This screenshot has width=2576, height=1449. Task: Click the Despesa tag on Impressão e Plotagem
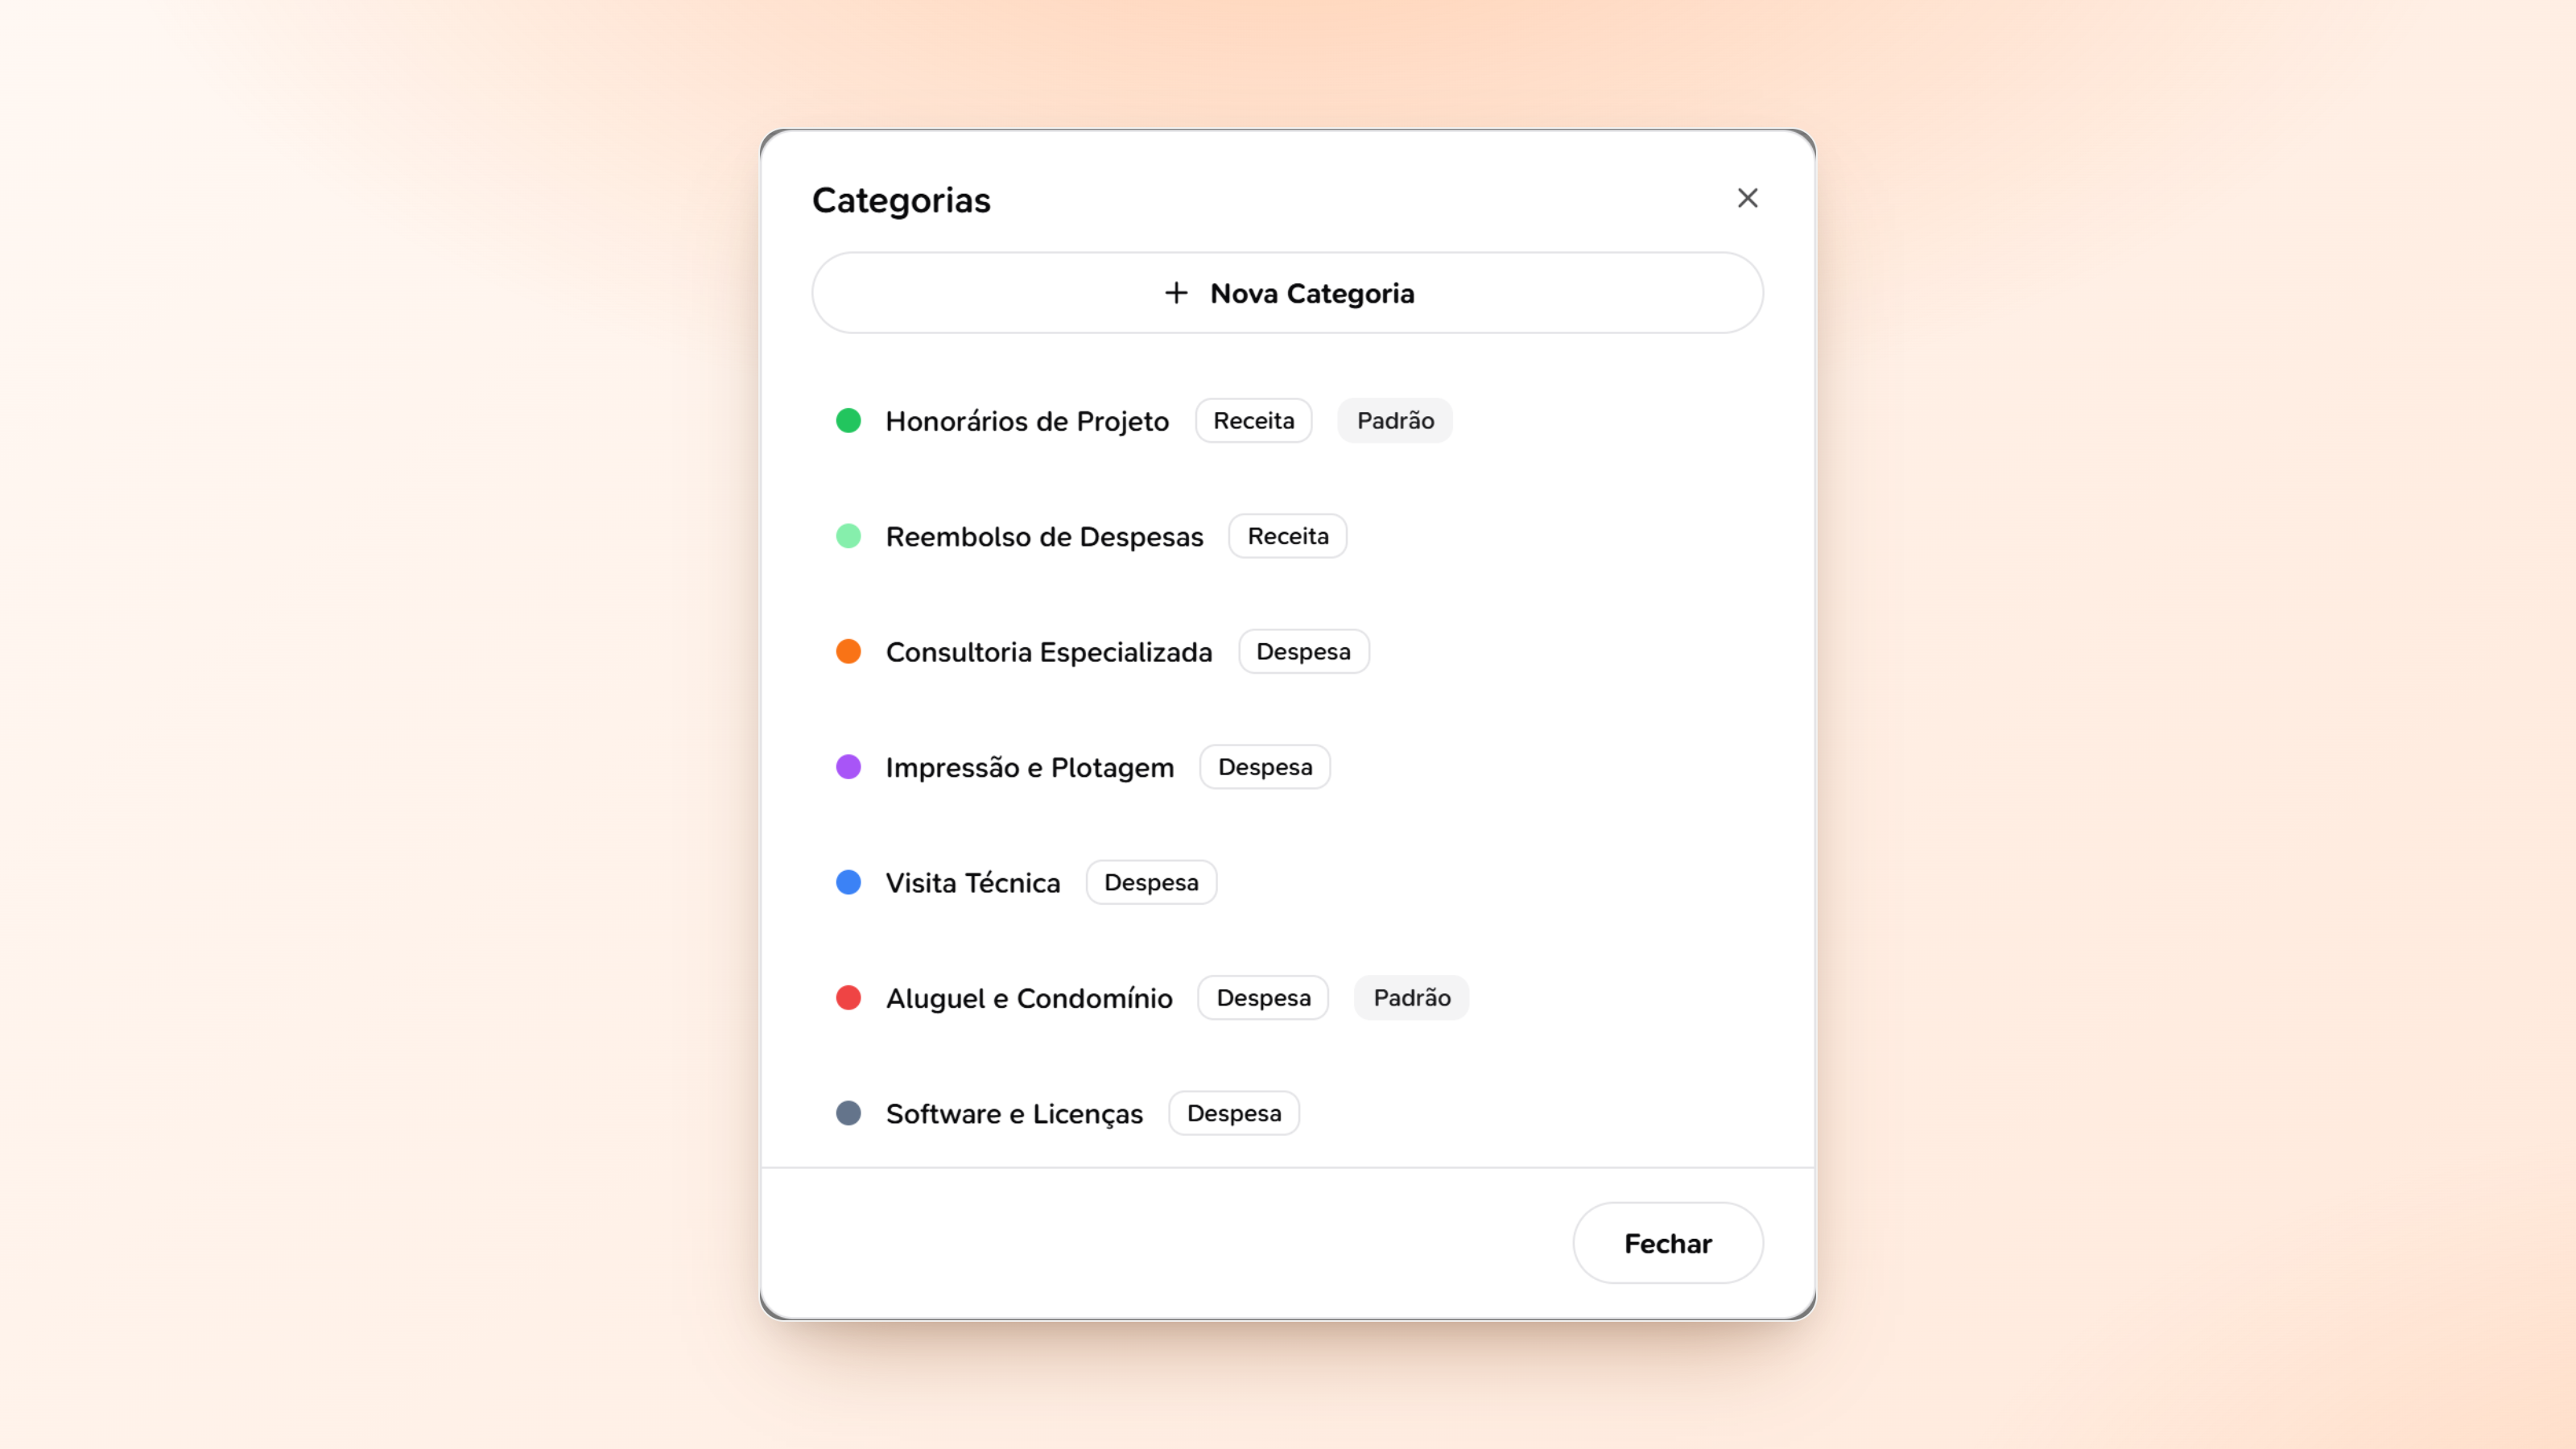[1265, 767]
